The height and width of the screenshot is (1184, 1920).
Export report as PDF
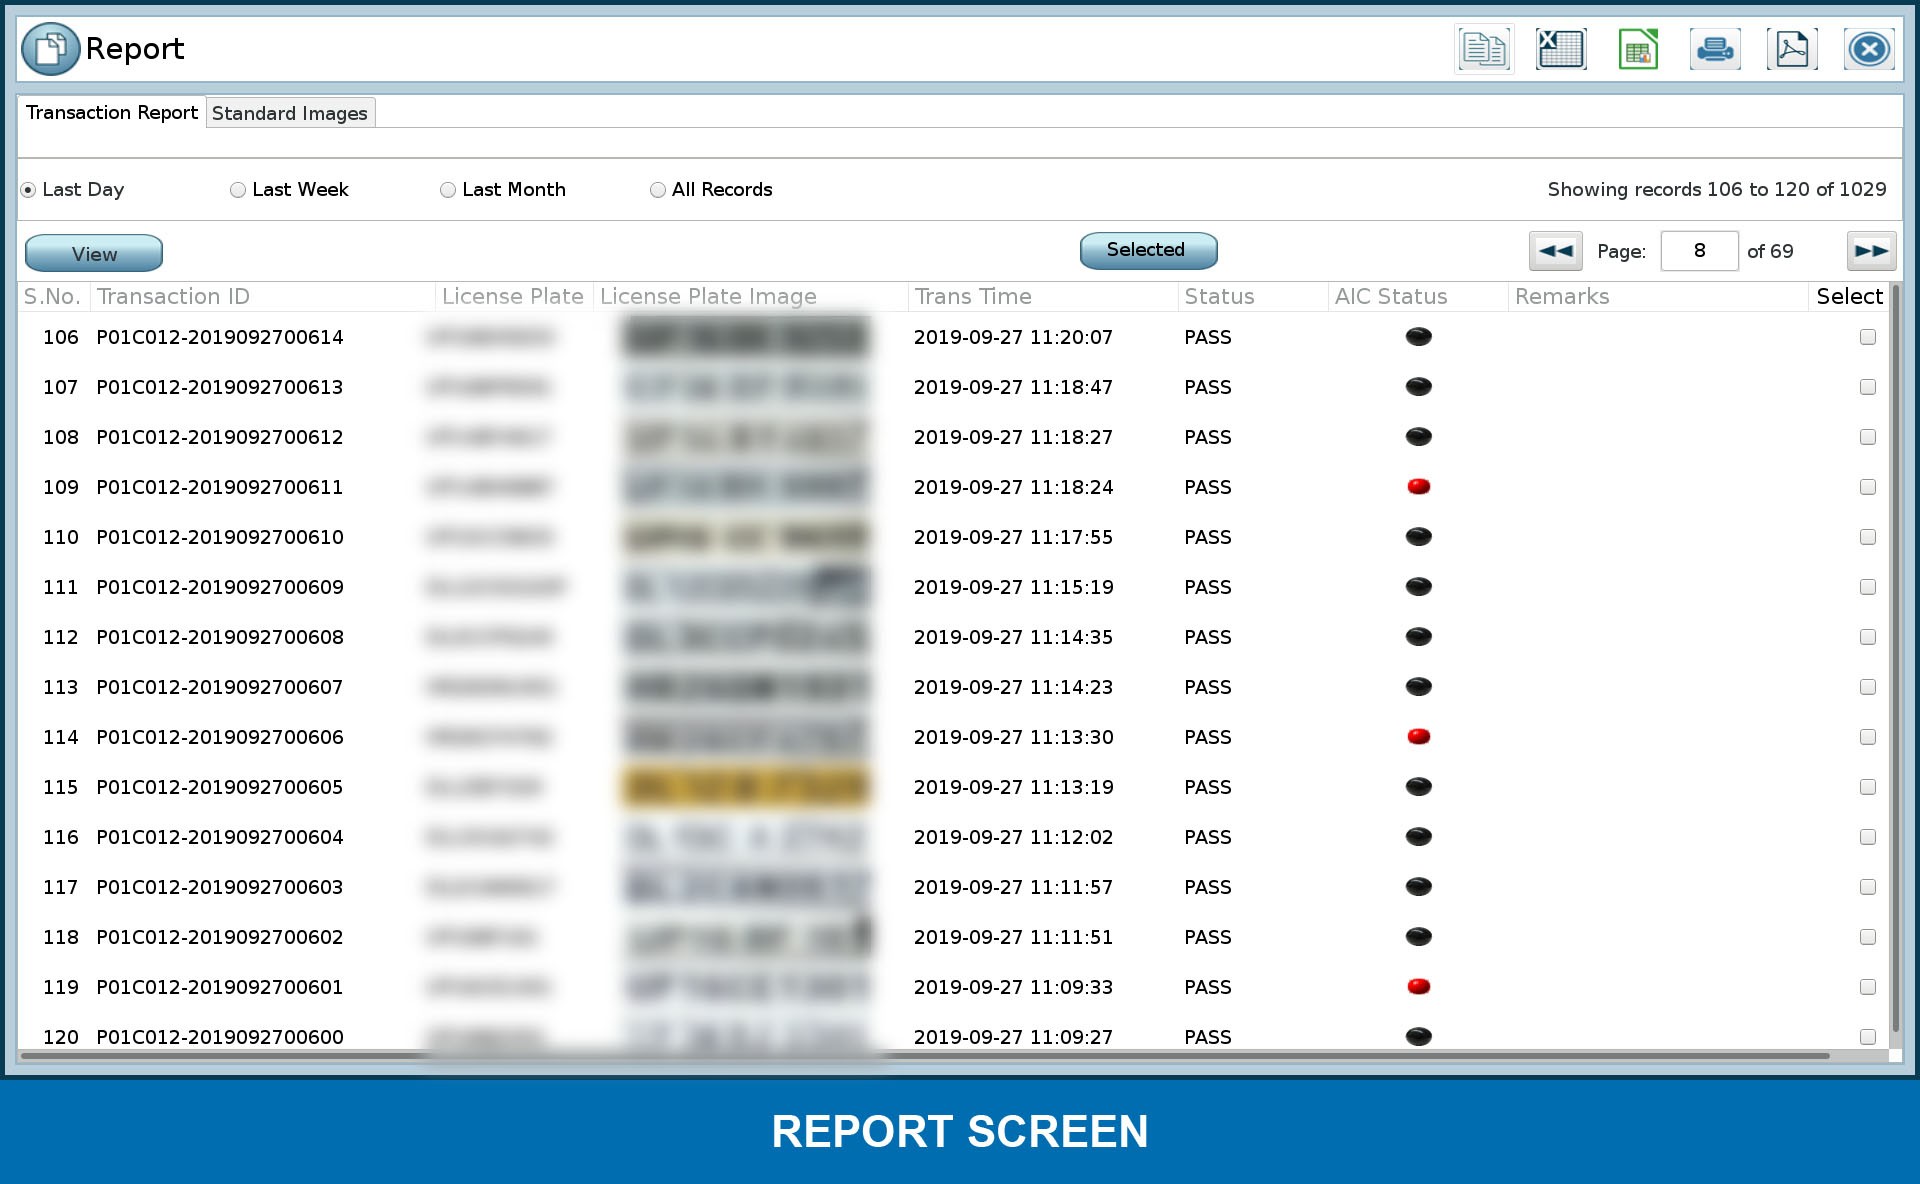[1792, 49]
